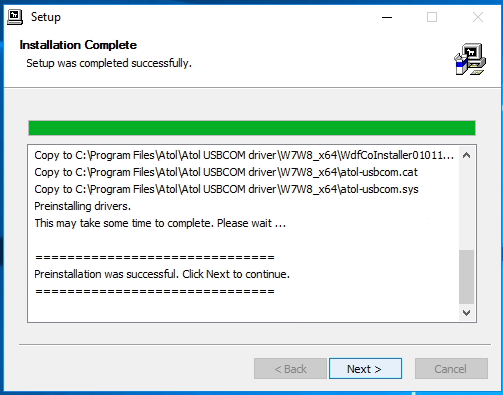
Task: Click the green installation progress bar
Action: point(252,128)
